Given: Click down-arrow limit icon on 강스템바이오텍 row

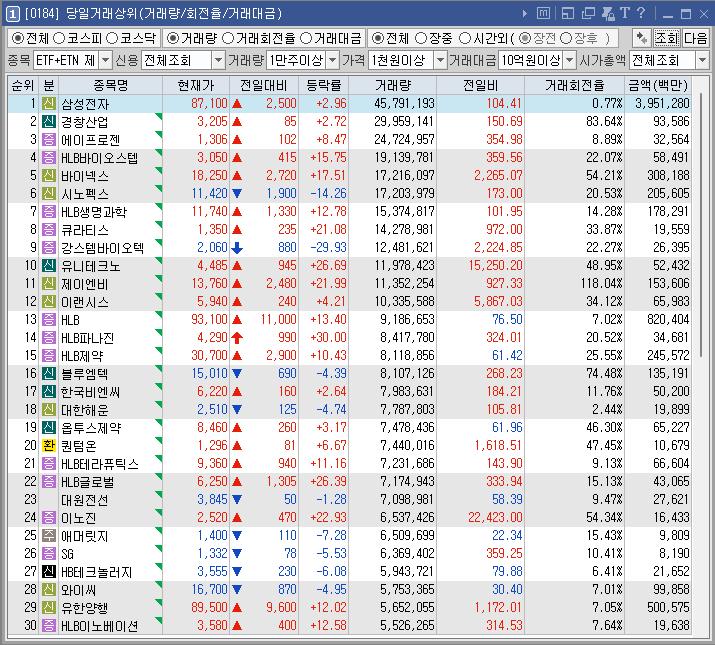Looking at the screenshot, I should pyautogui.click(x=237, y=248).
